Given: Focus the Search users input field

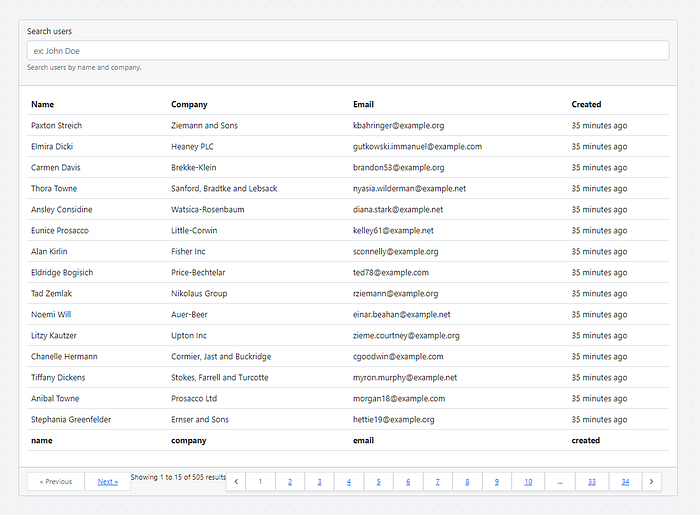Looking at the screenshot, I should (x=348, y=50).
